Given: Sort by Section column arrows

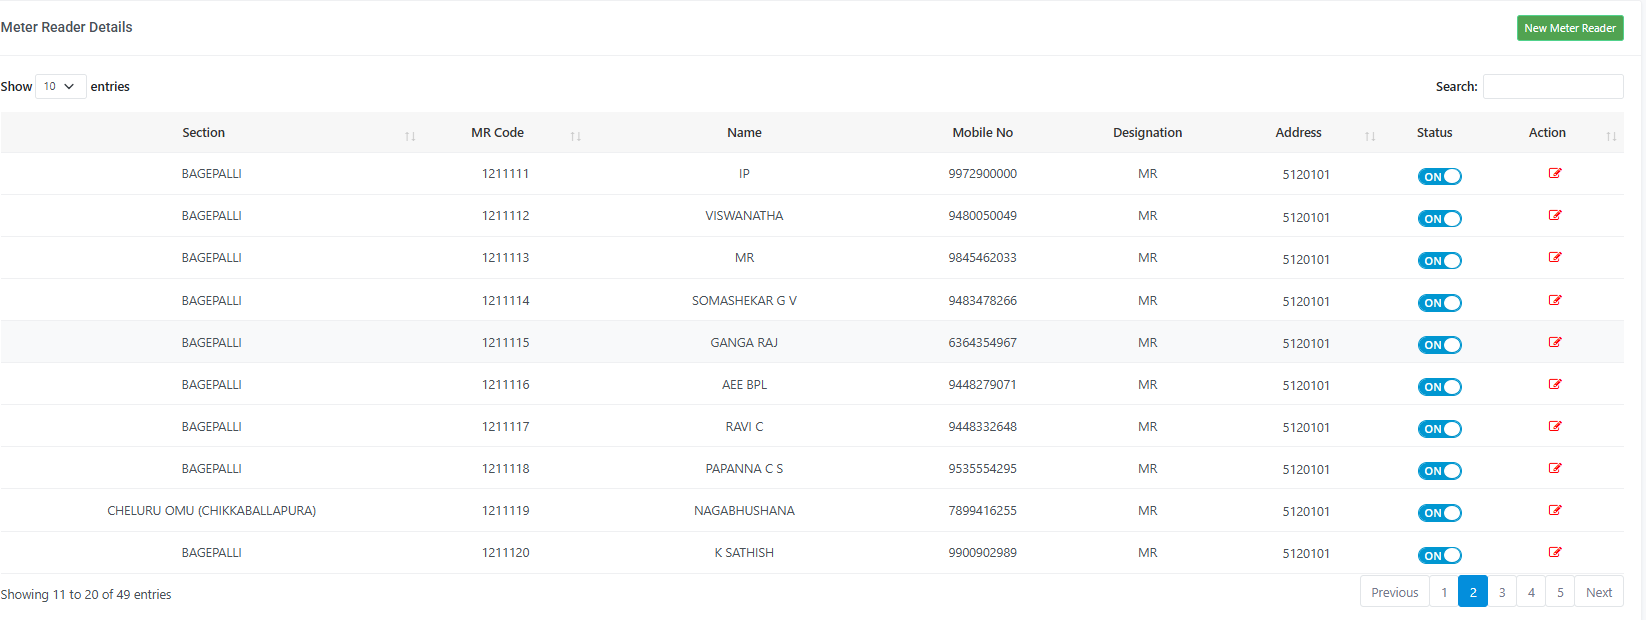Looking at the screenshot, I should point(410,136).
